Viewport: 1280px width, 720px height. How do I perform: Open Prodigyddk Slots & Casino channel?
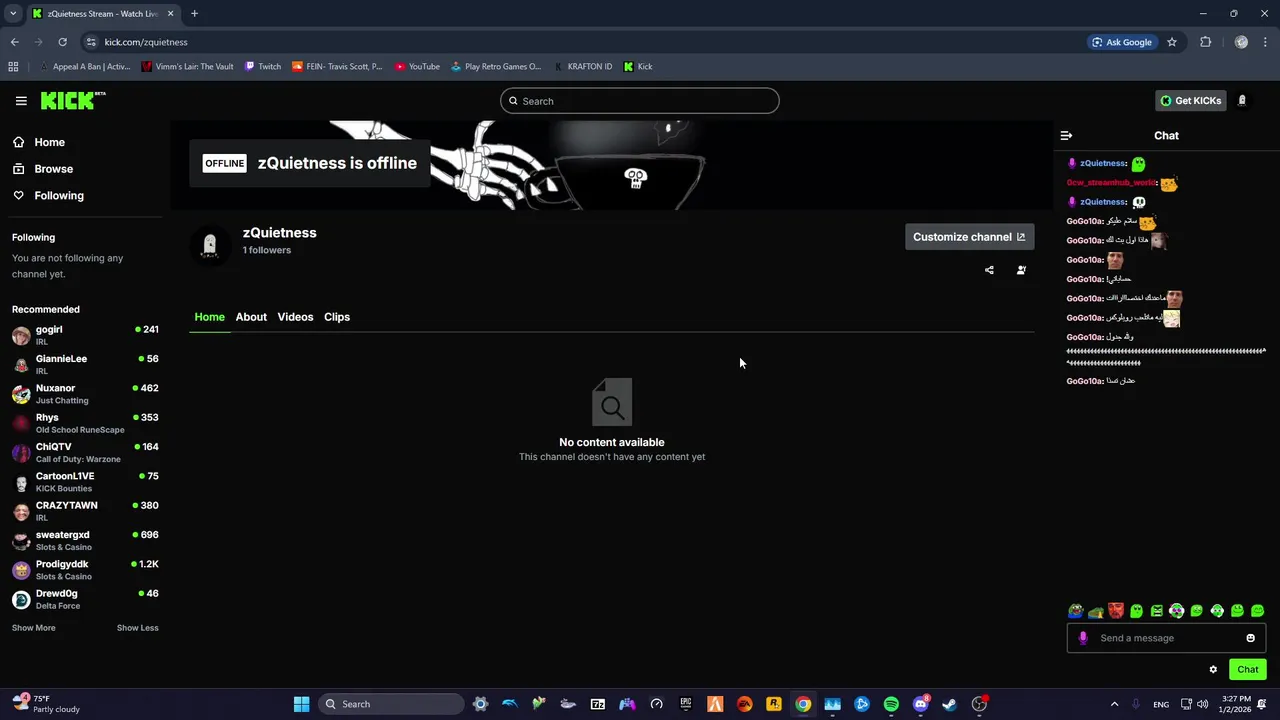(85, 570)
